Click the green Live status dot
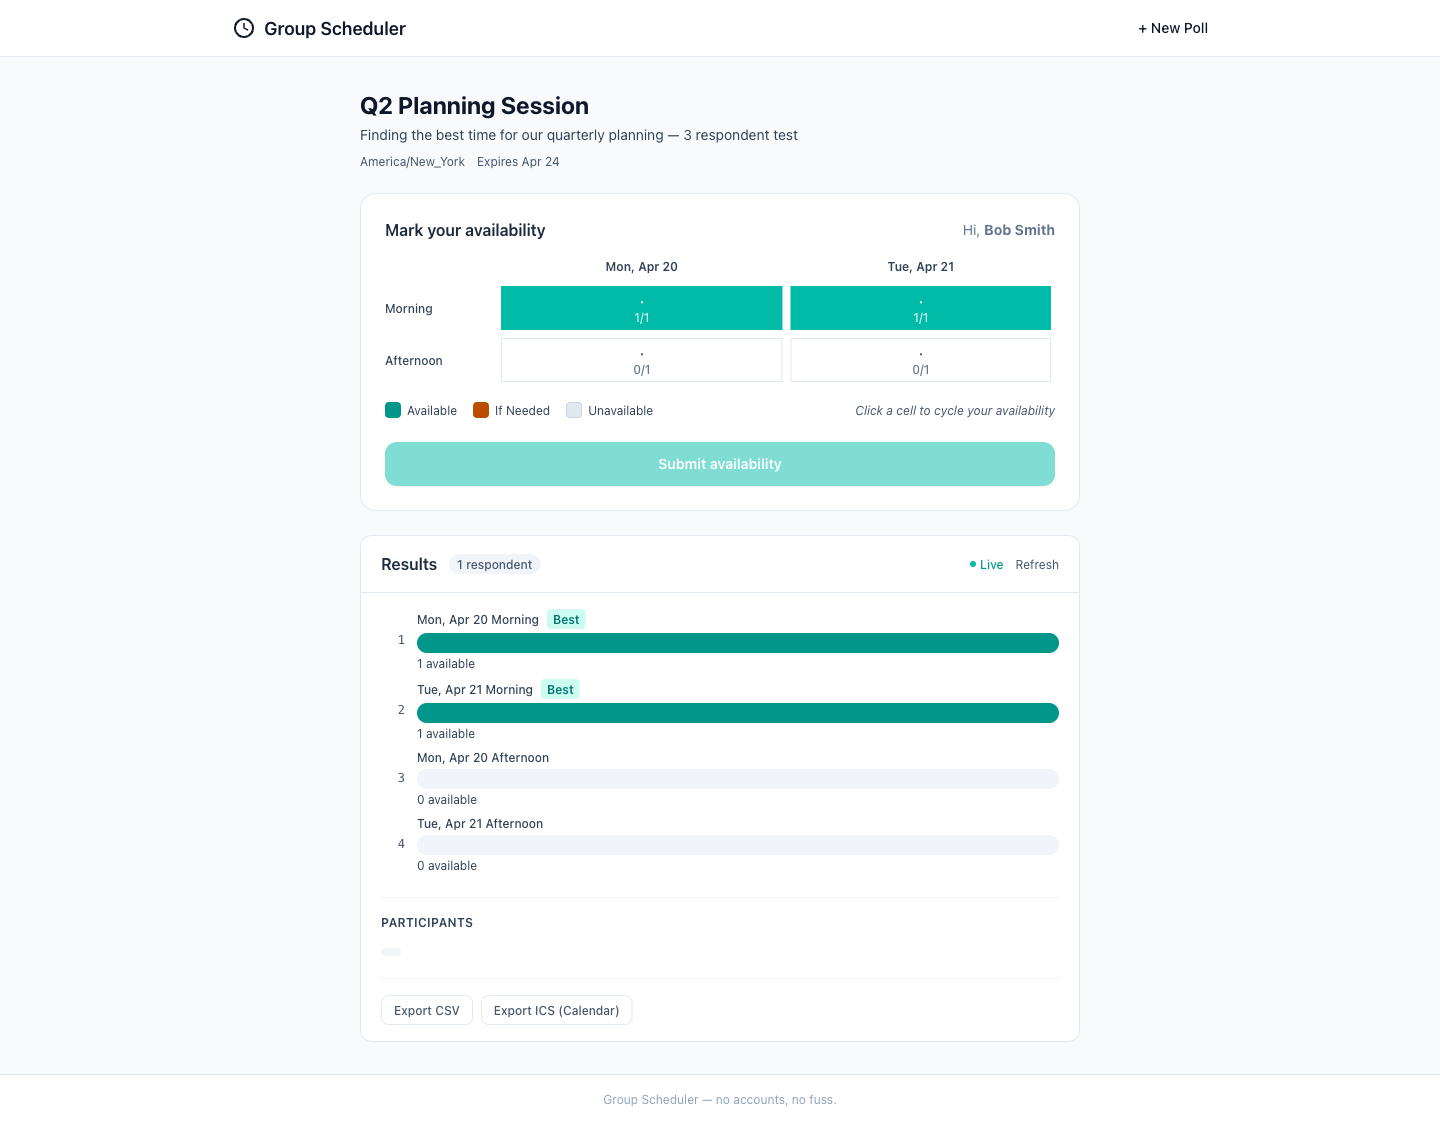Screen dimensions: 1440x1123 (x=972, y=565)
